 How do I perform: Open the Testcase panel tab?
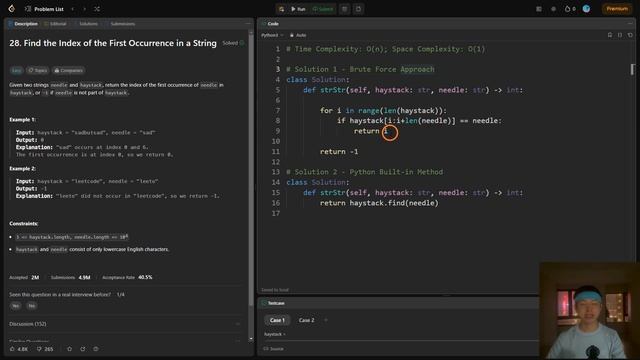(x=273, y=303)
